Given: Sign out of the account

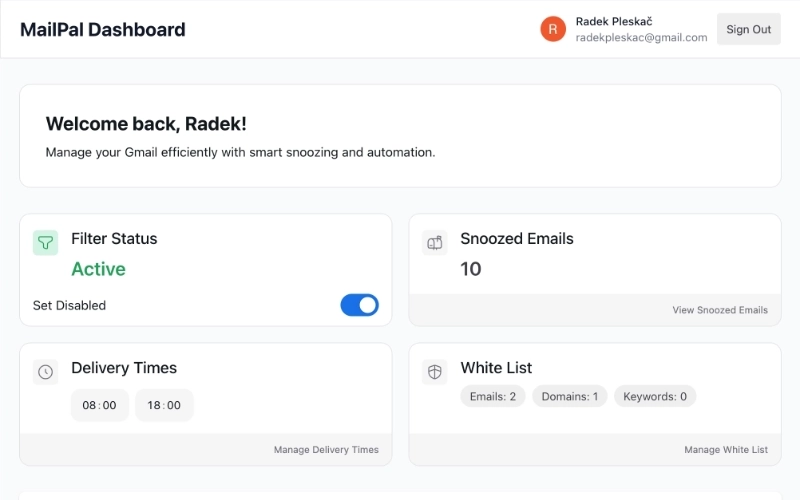Looking at the screenshot, I should tap(748, 29).
